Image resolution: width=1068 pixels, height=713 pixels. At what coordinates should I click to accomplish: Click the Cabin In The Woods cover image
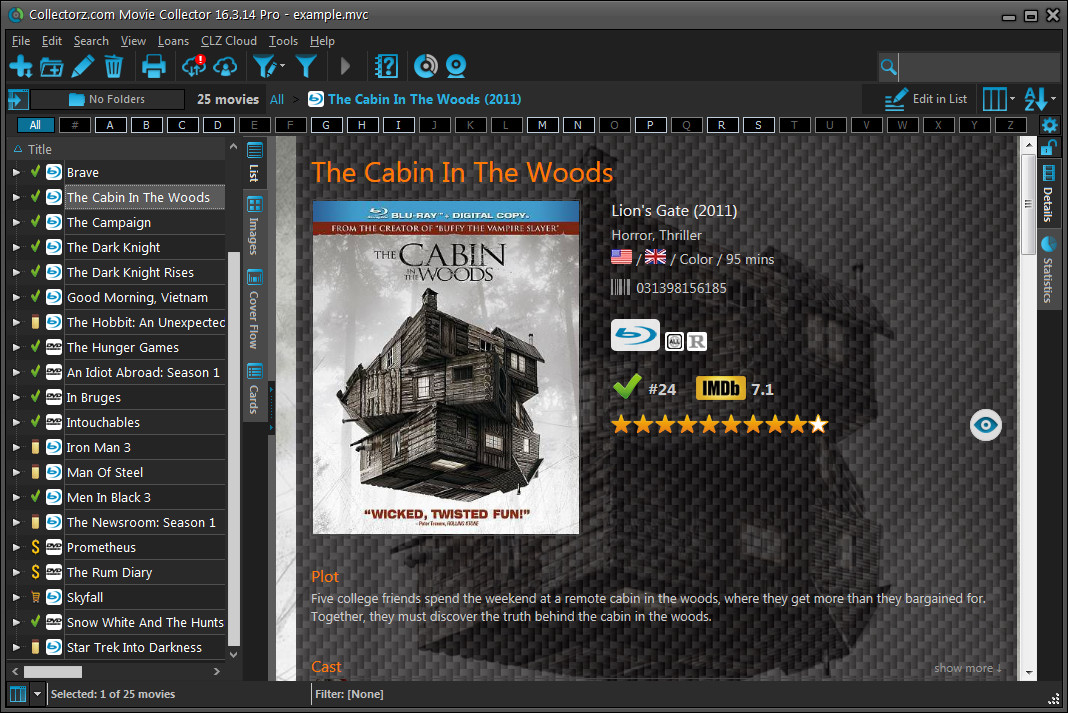point(446,368)
